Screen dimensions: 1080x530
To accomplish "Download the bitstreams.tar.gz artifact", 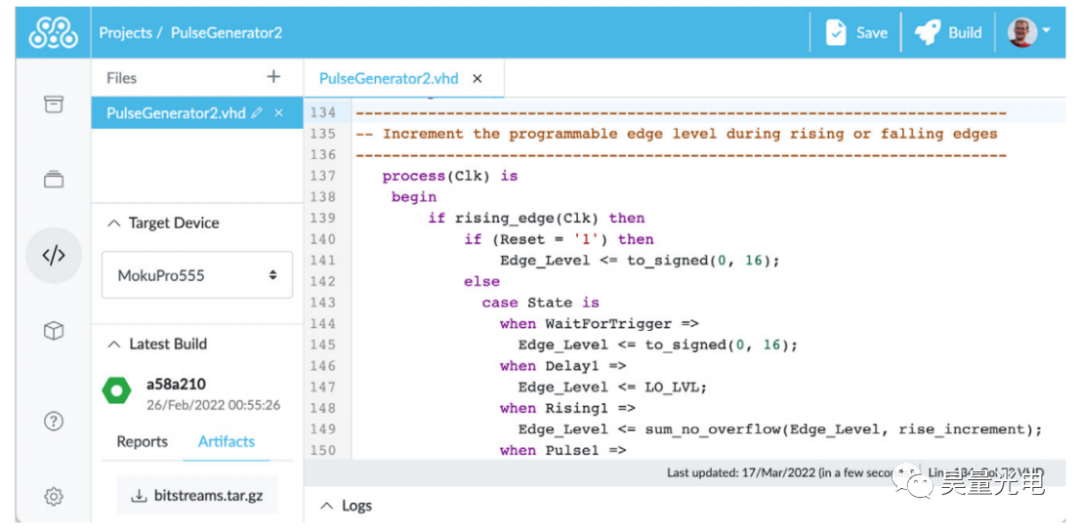I will [197, 495].
